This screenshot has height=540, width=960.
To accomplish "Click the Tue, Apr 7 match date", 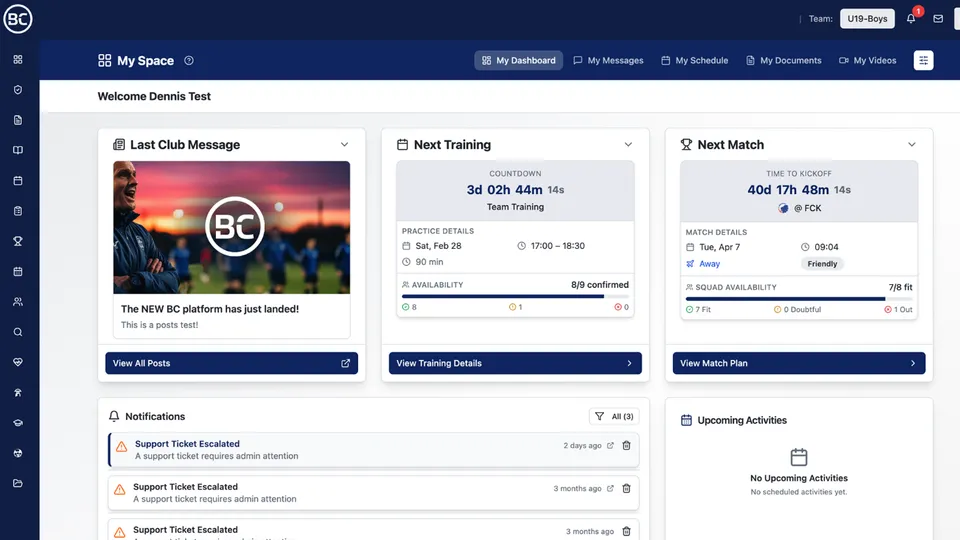I will coord(719,247).
